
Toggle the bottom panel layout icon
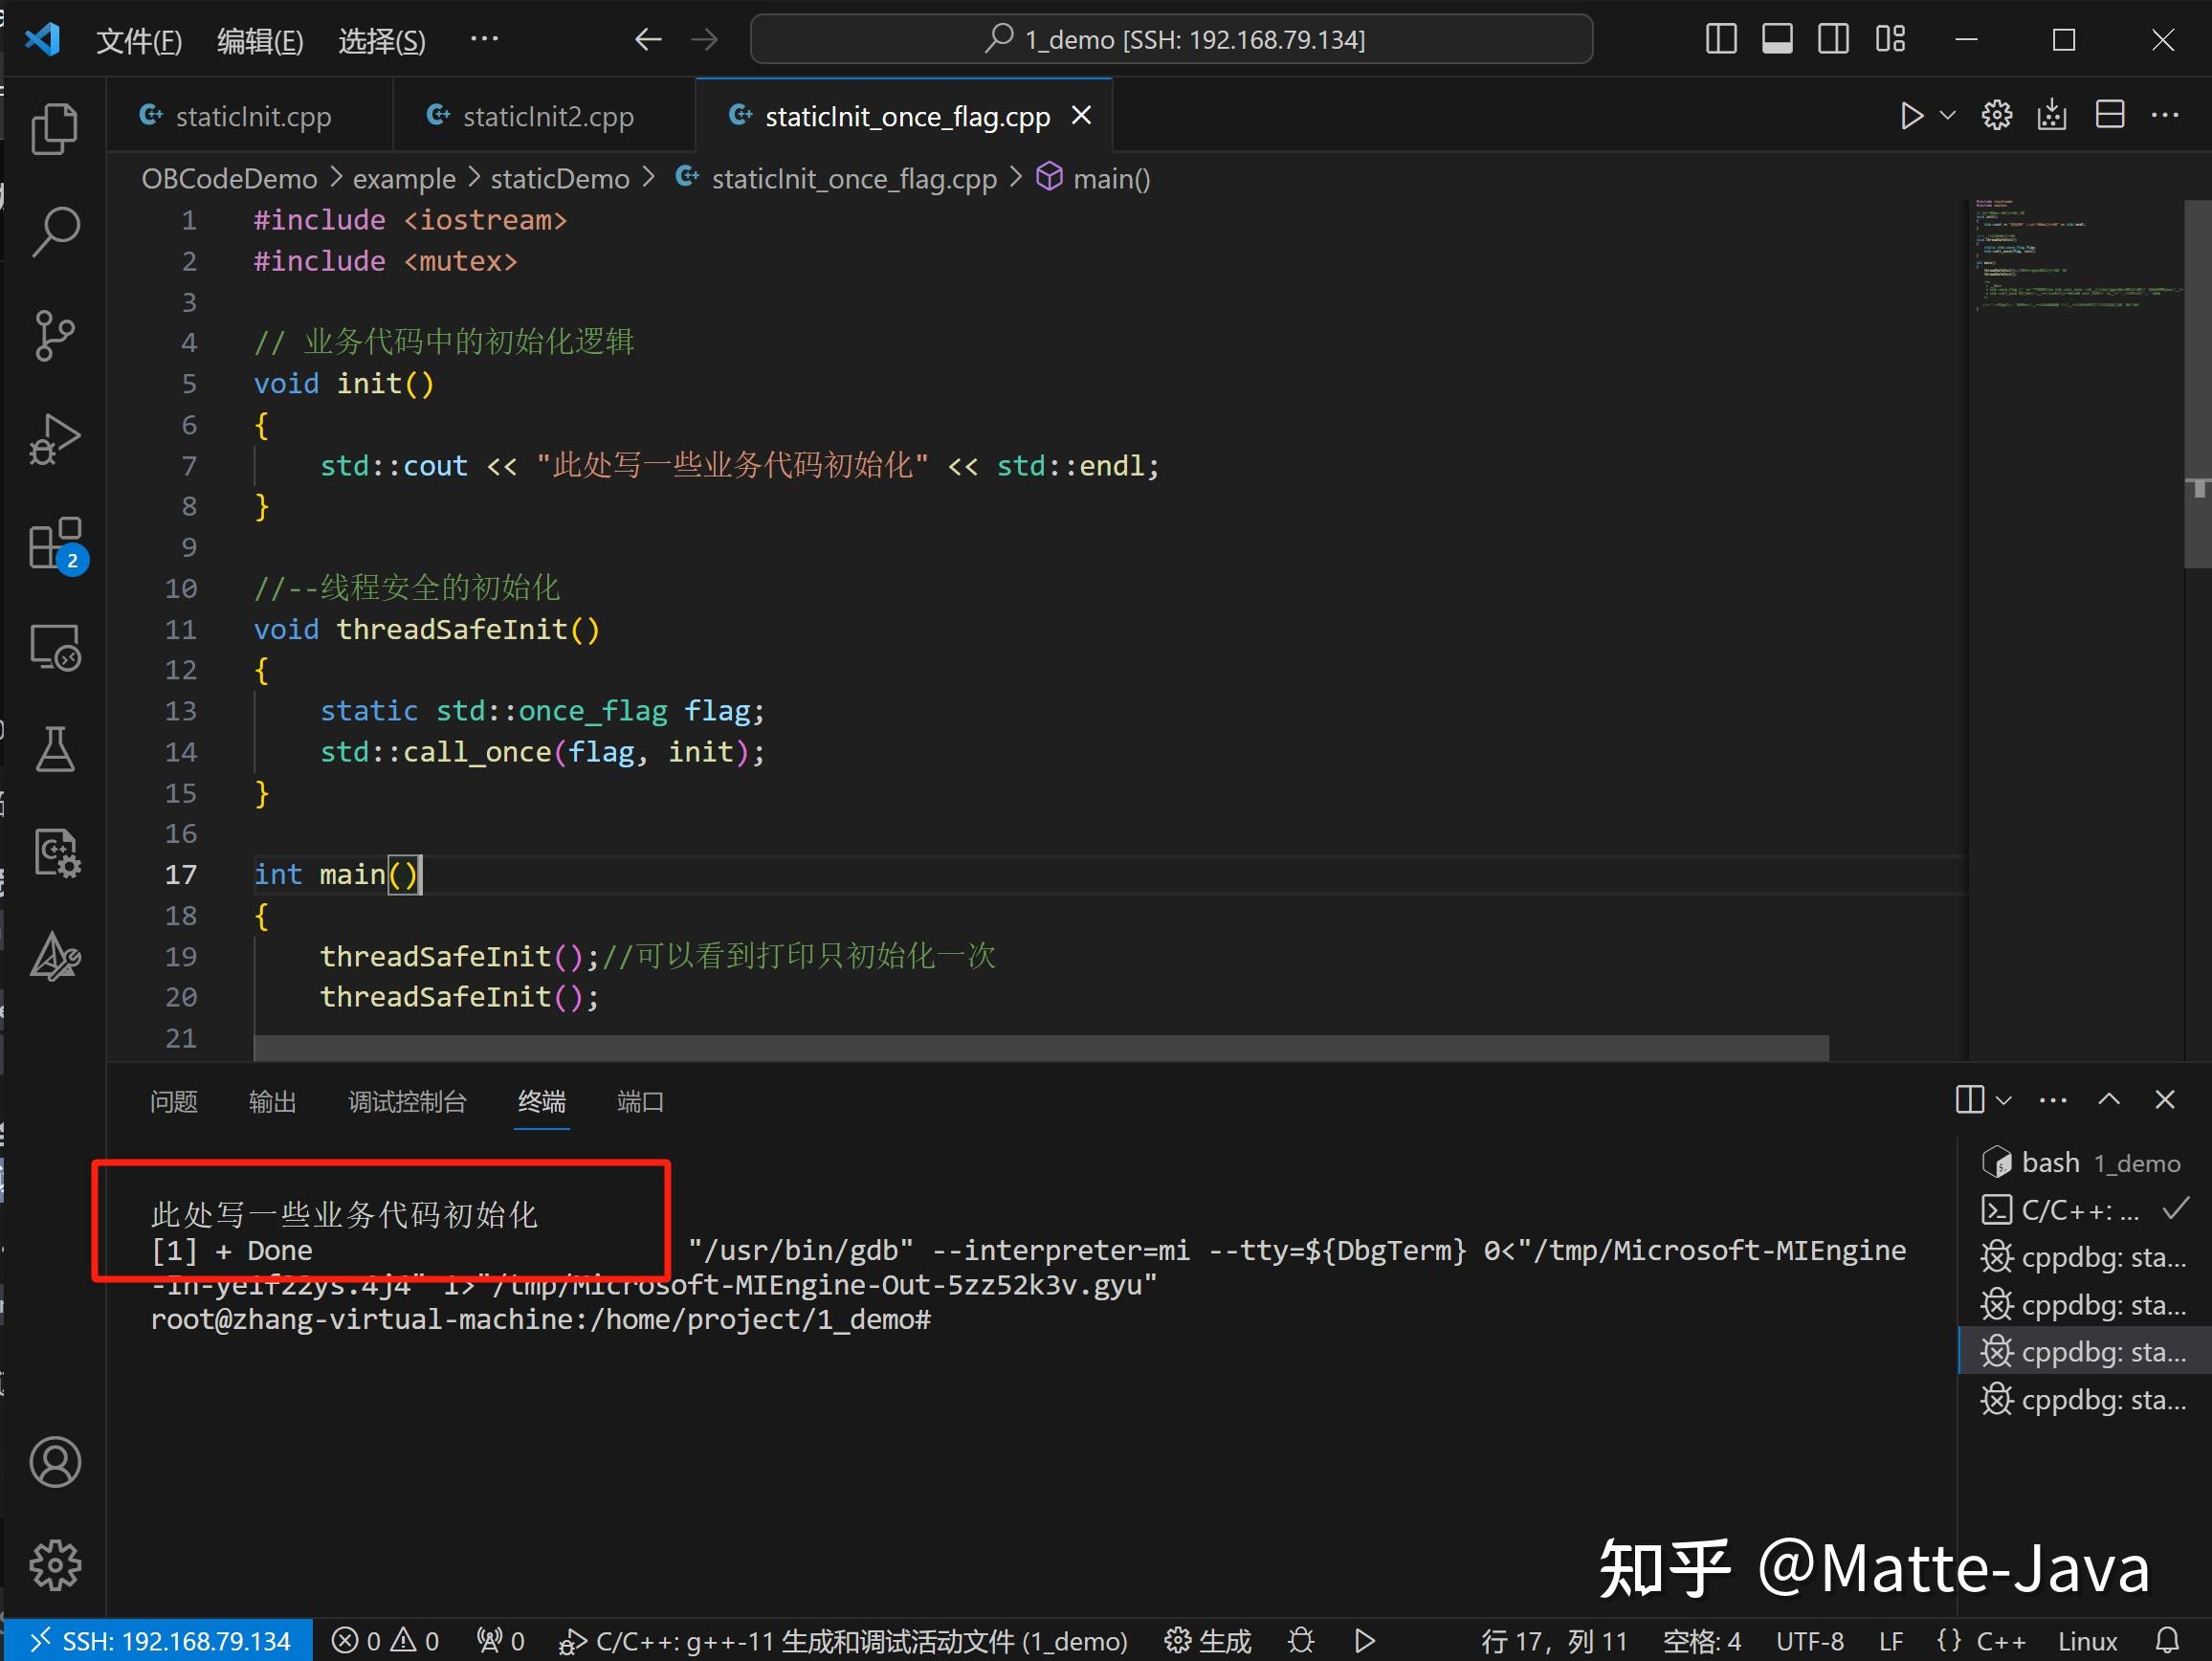coord(1777,39)
